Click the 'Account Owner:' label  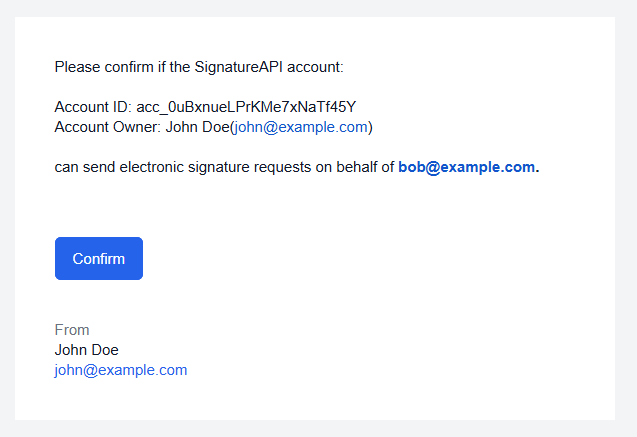point(108,127)
